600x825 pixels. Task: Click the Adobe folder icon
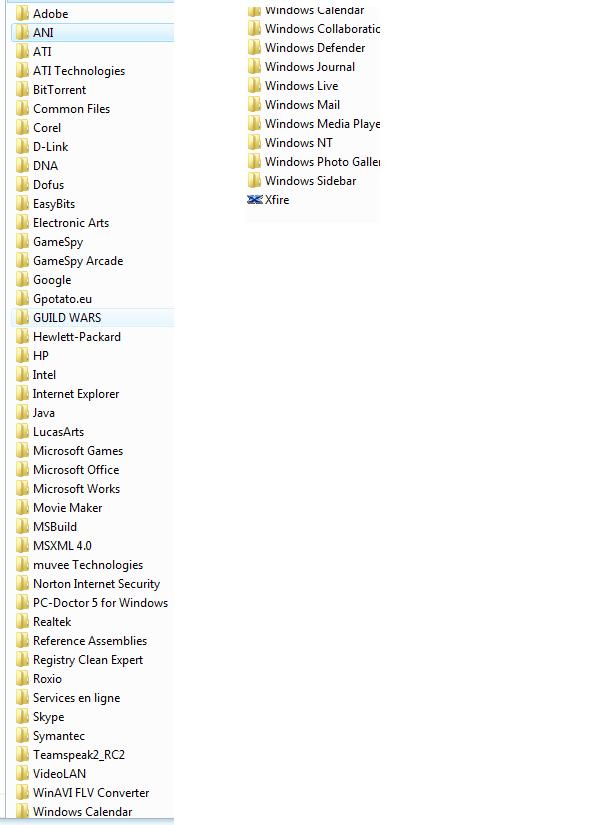pos(22,14)
